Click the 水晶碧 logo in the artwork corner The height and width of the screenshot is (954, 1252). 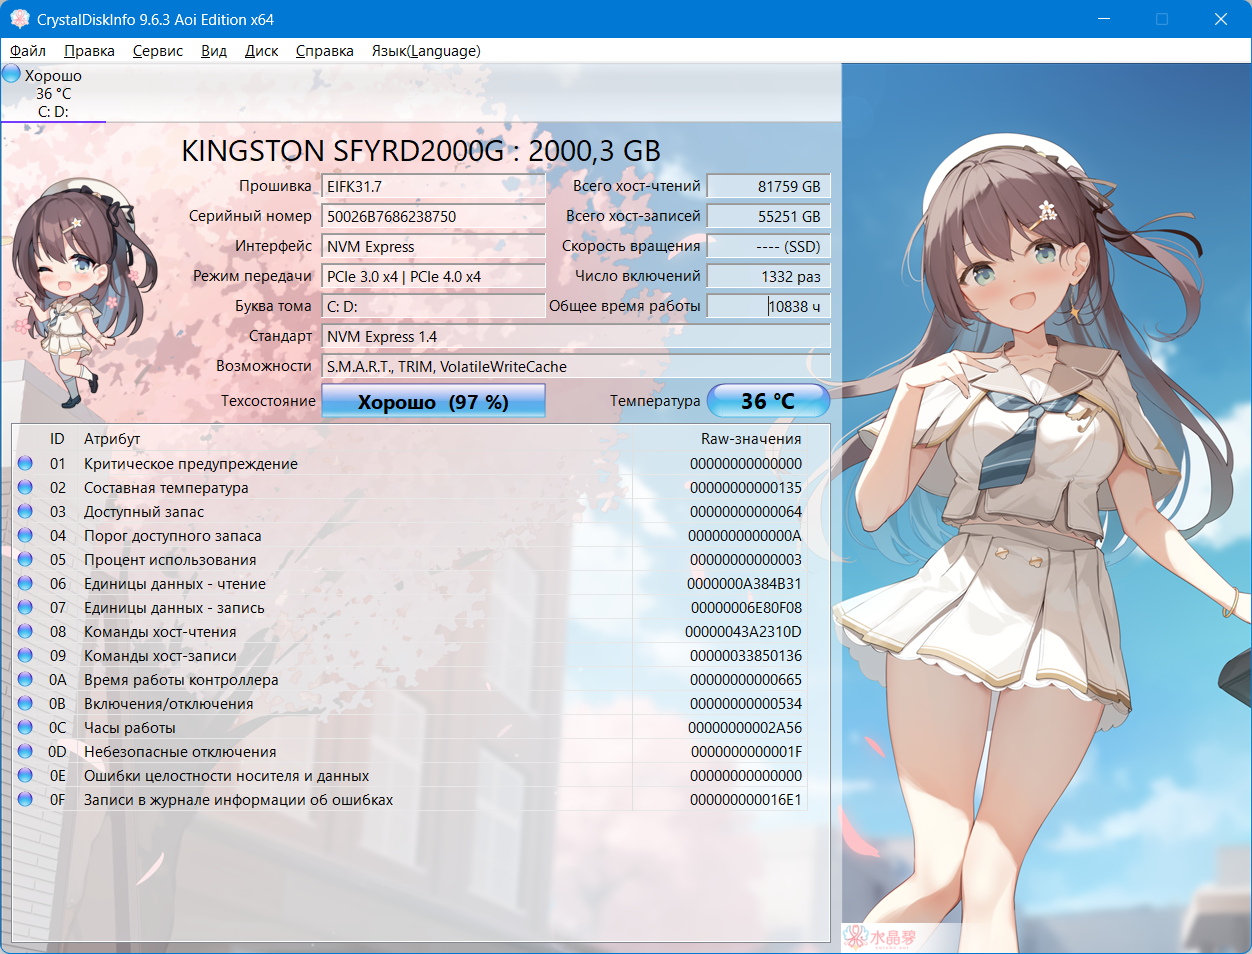(880, 937)
